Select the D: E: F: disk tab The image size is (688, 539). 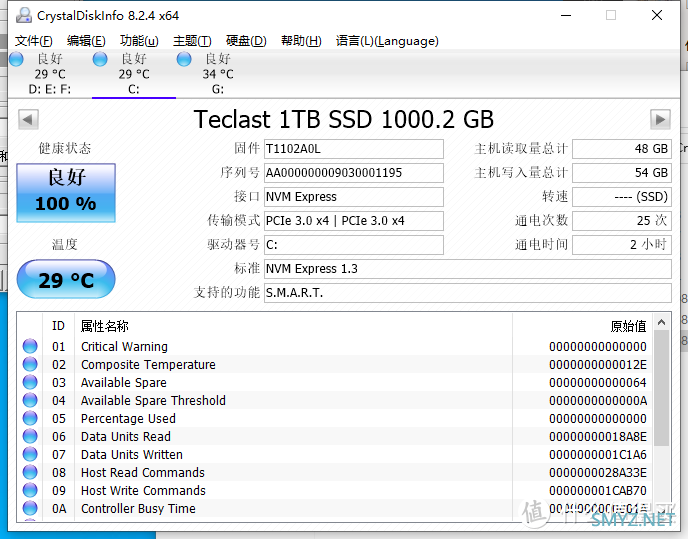coord(50,74)
